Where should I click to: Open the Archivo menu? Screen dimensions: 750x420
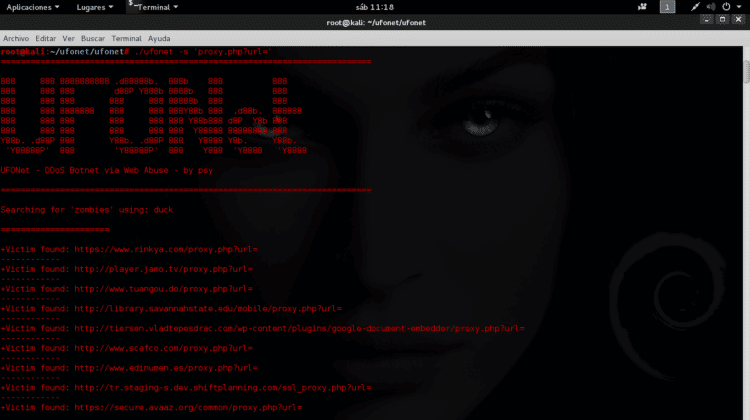(16, 38)
